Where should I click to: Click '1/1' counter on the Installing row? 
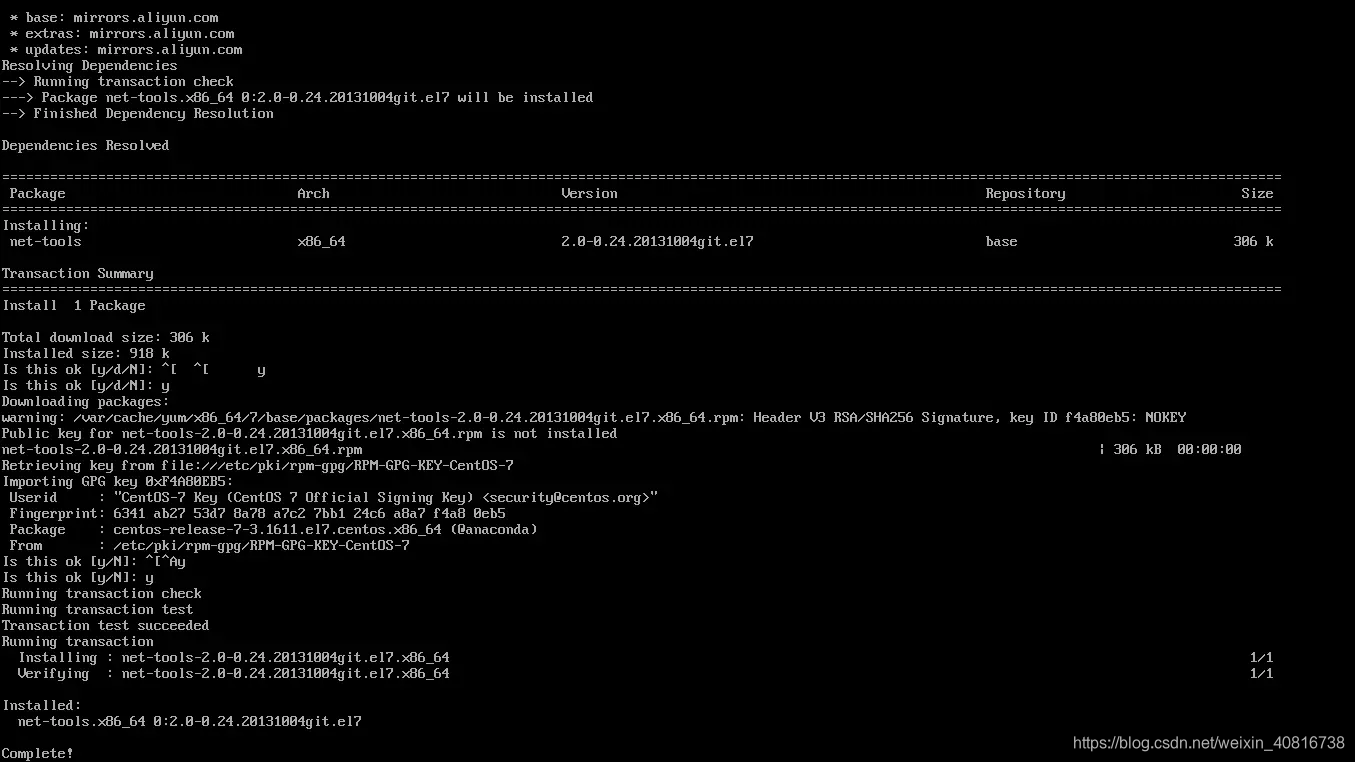(1262, 658)
